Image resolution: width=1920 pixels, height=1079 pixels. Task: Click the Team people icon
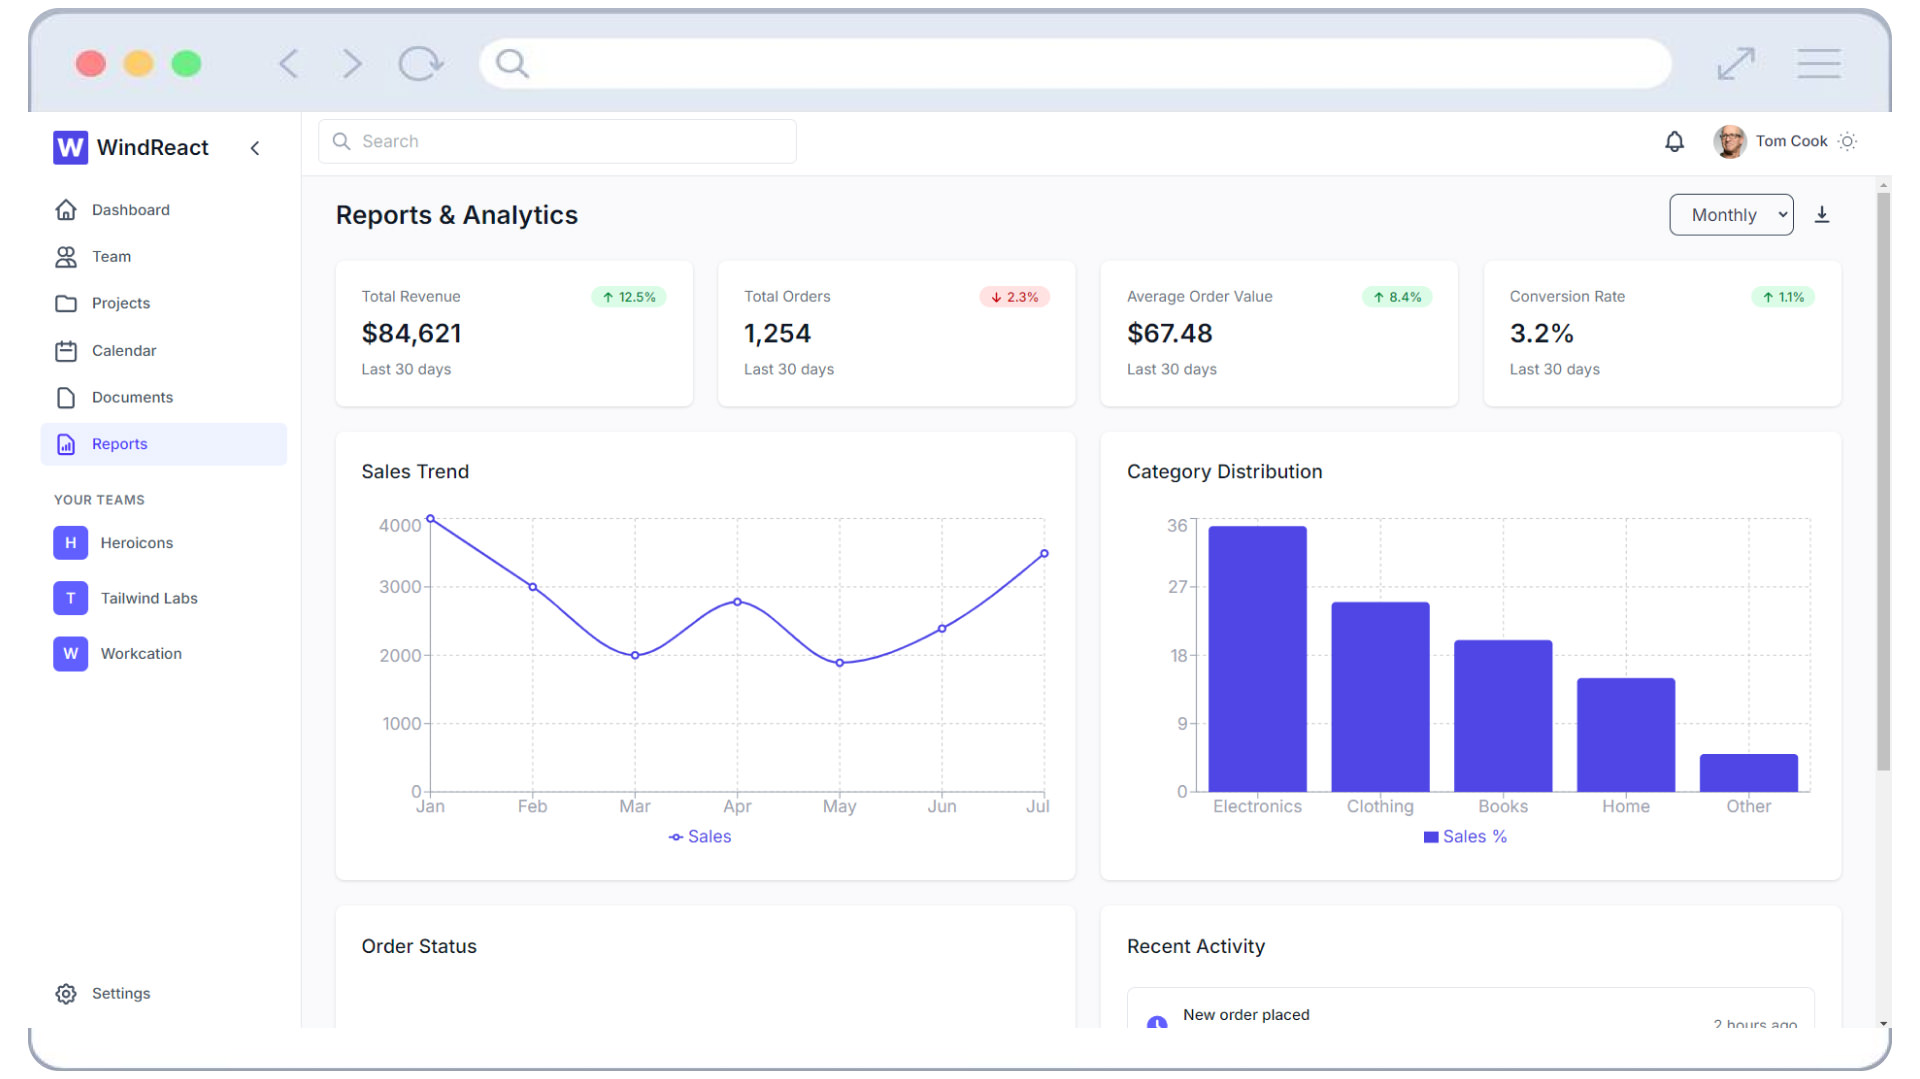66,257
